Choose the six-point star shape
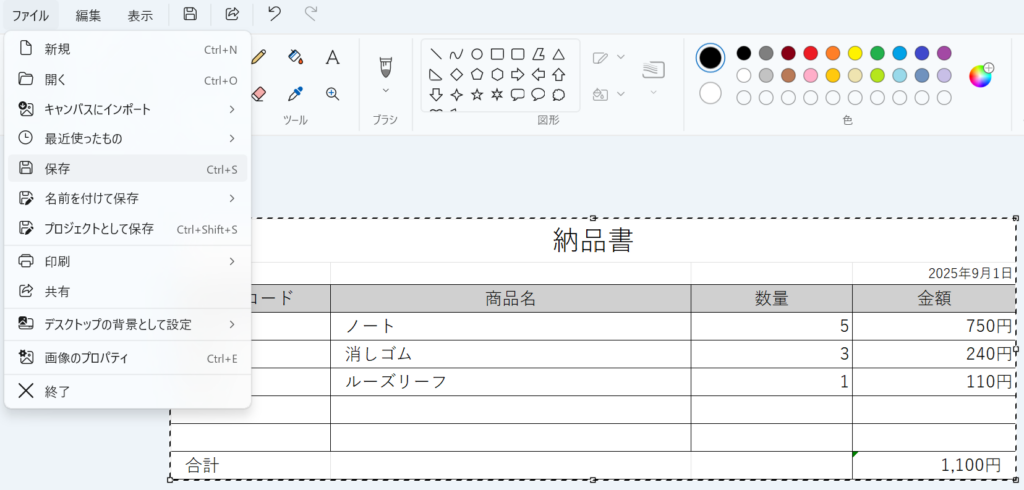 click(x=497, y=95)
